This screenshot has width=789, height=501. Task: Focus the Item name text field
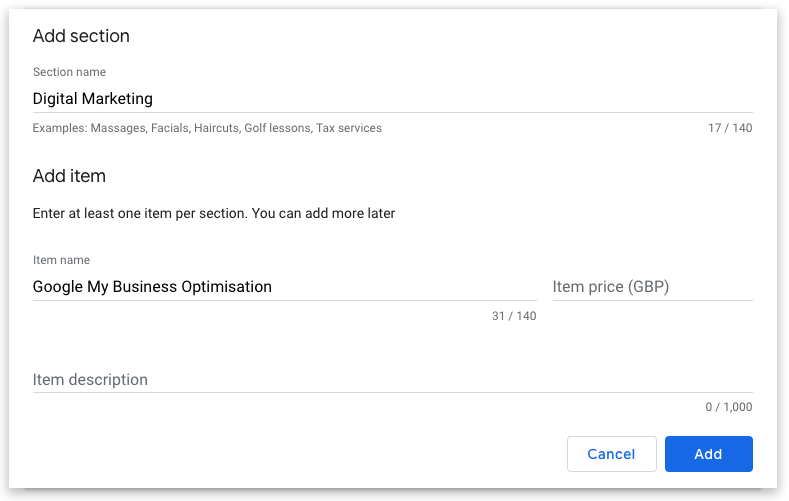(284, 287)
